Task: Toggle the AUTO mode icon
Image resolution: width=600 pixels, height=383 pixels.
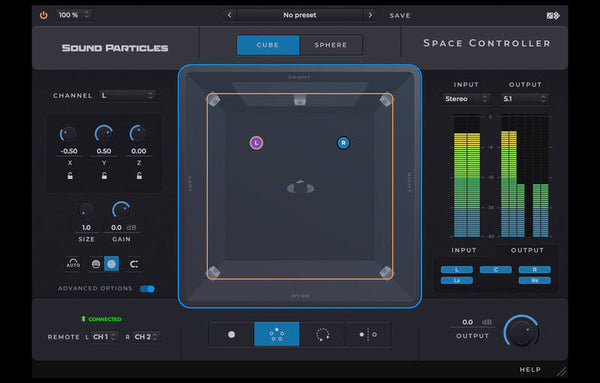Action: coord(73,264)
